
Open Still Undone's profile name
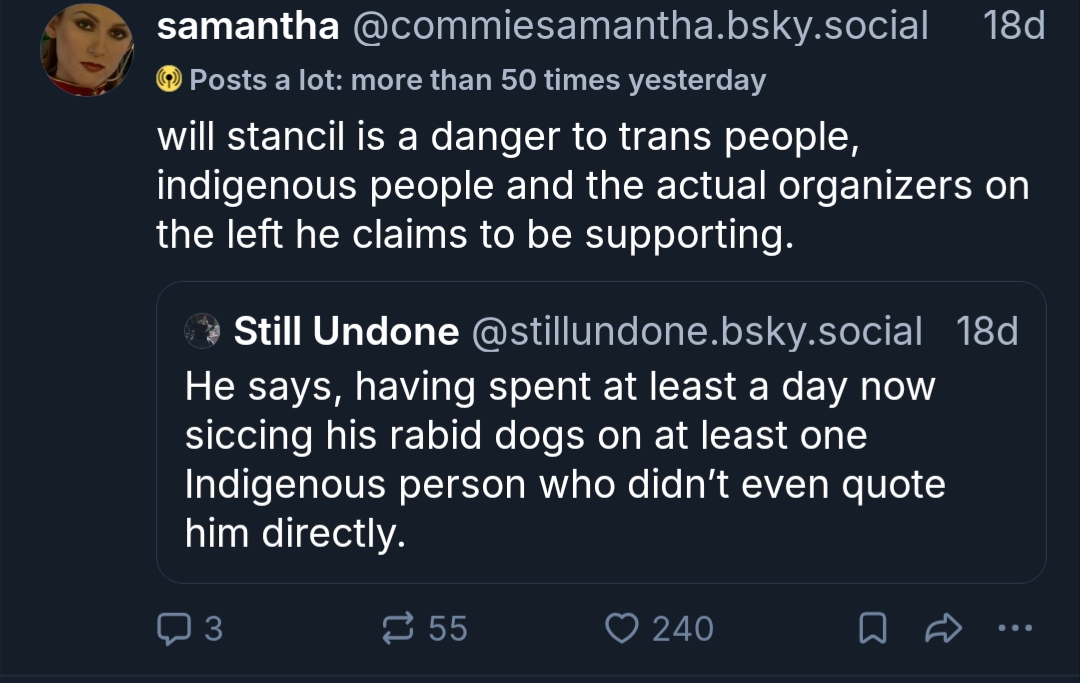pyautogui.click(x=346, y=331)
